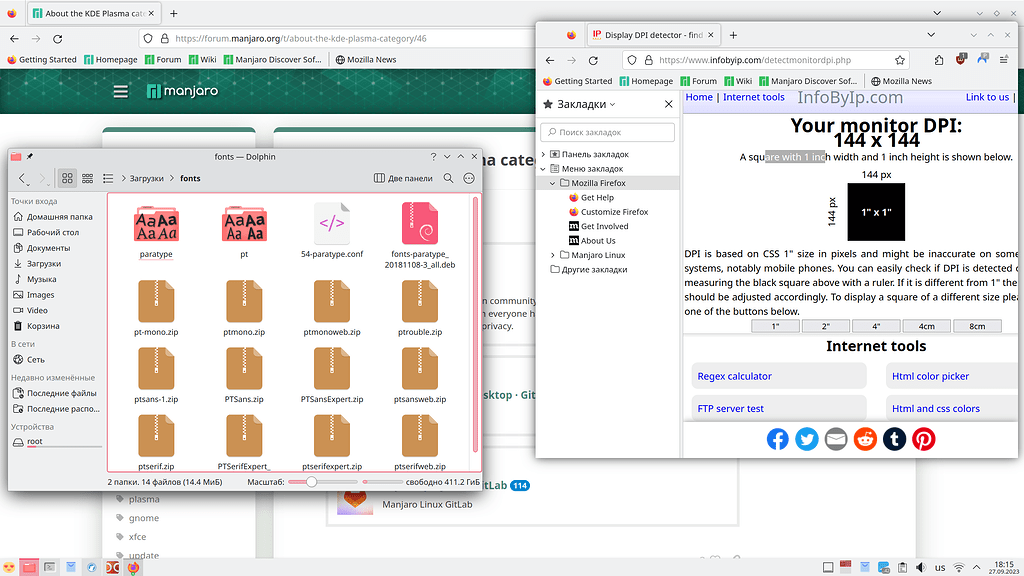The height and width of the screenshot is (576, 1024).
Task: Open the 'Regex calculator' link
Action: point(734,376)
